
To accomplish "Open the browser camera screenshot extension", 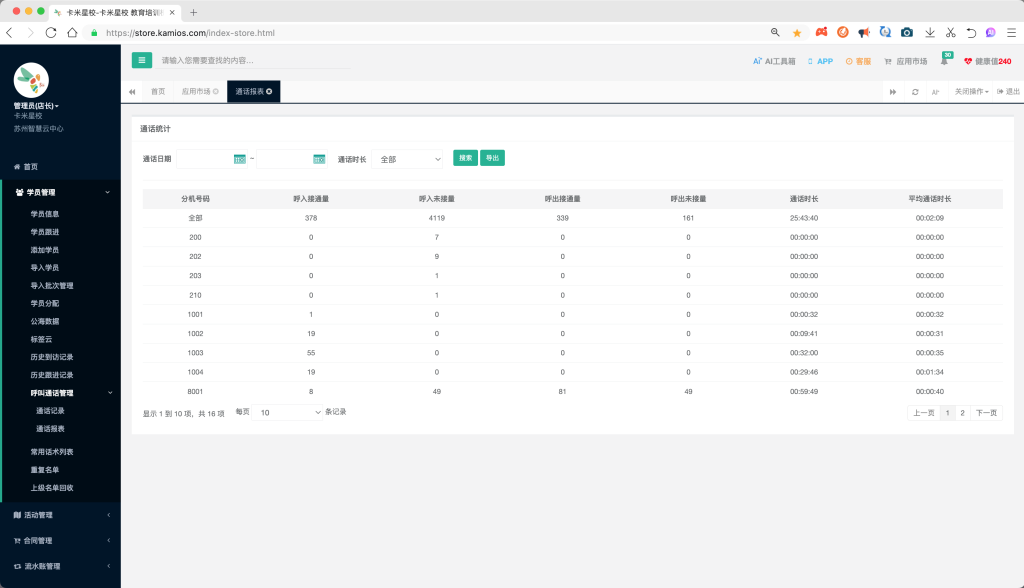I will point(907,33).
